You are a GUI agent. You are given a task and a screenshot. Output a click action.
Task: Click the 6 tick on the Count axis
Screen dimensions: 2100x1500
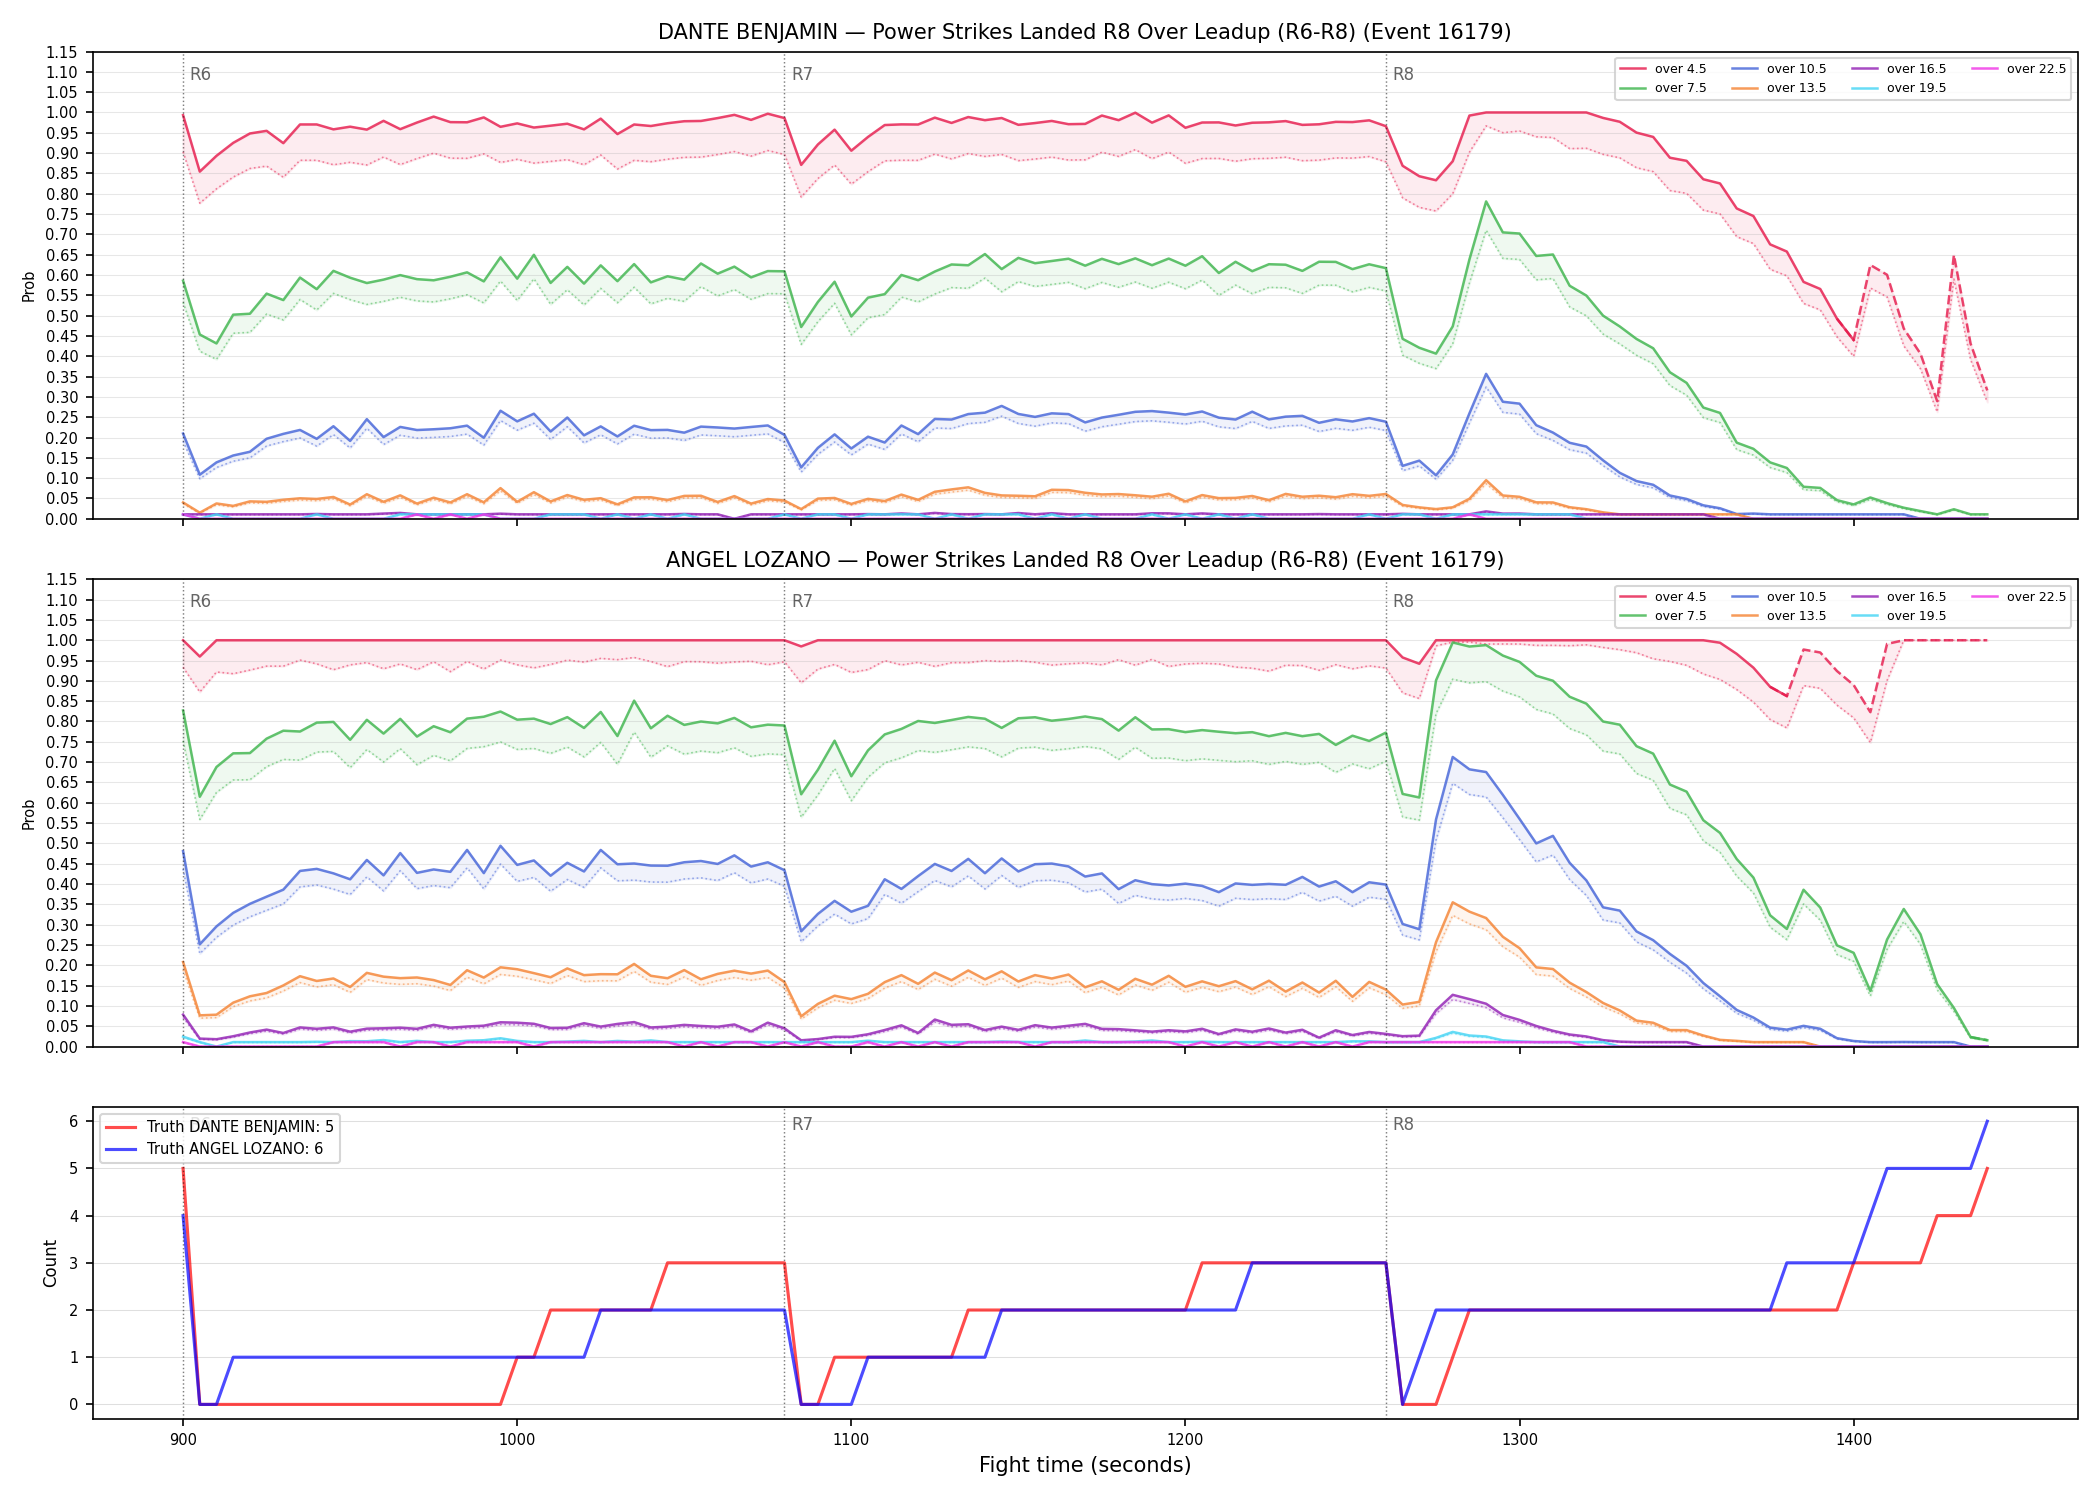point(73,1122)
